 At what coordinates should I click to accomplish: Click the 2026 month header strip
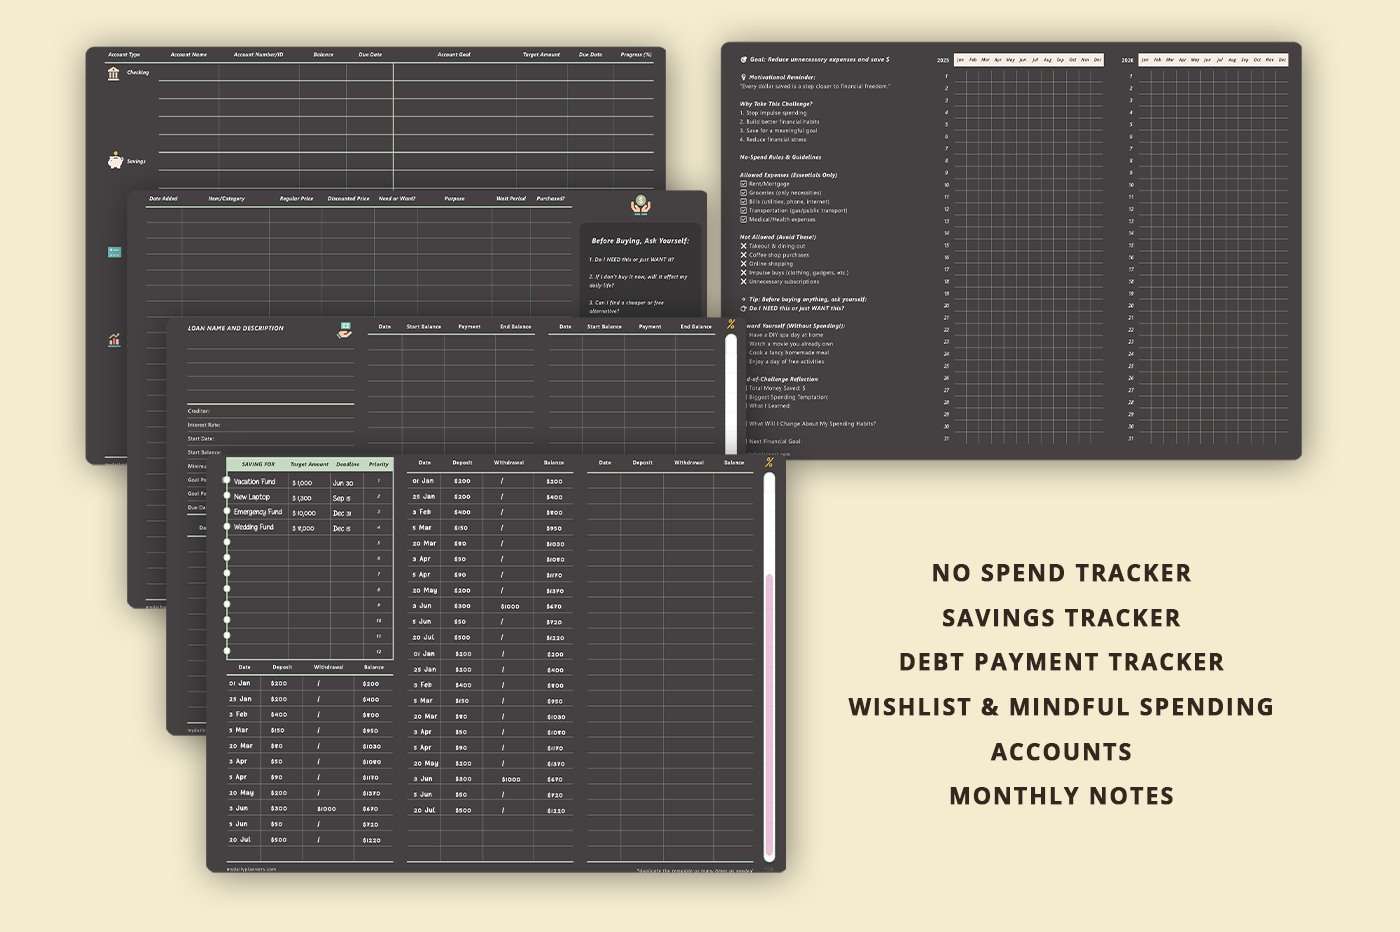tap(1213, 60)
